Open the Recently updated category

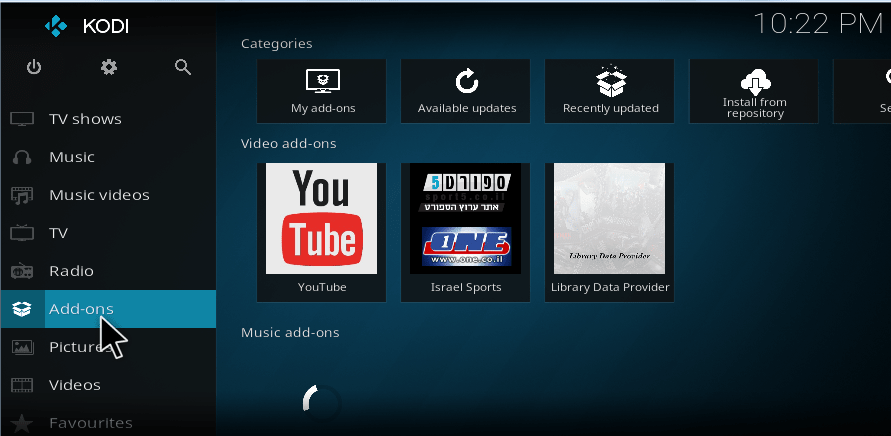610,91
